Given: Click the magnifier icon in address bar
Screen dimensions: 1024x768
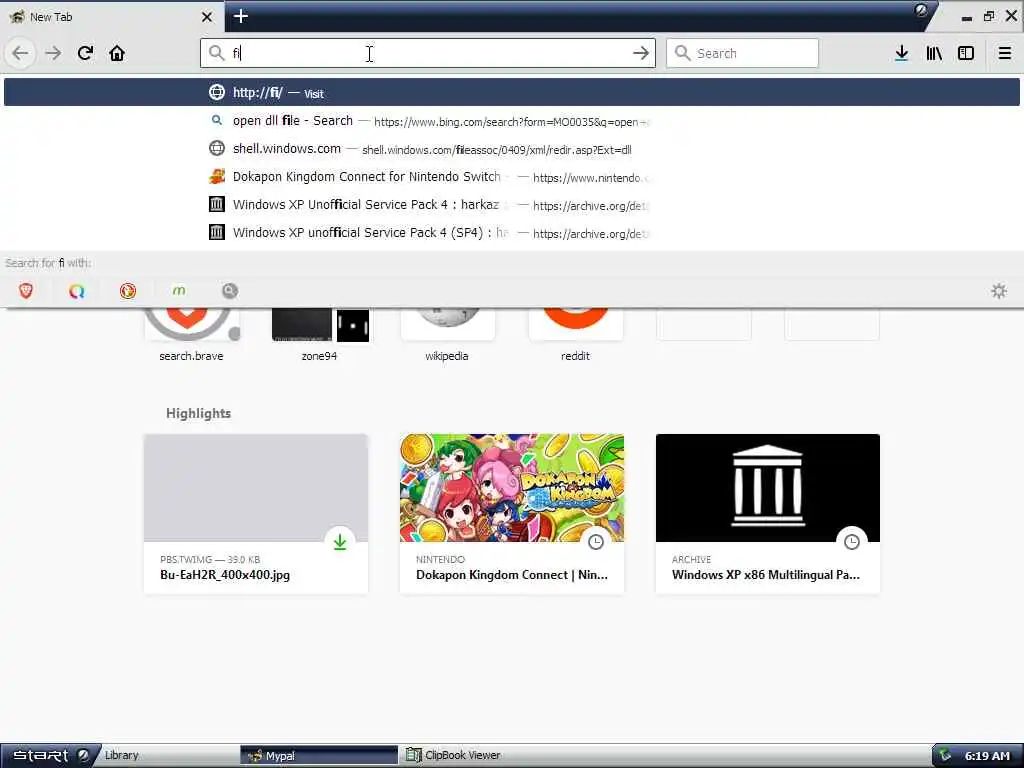Looking at the screenshot, I should (x=216, y=53).
